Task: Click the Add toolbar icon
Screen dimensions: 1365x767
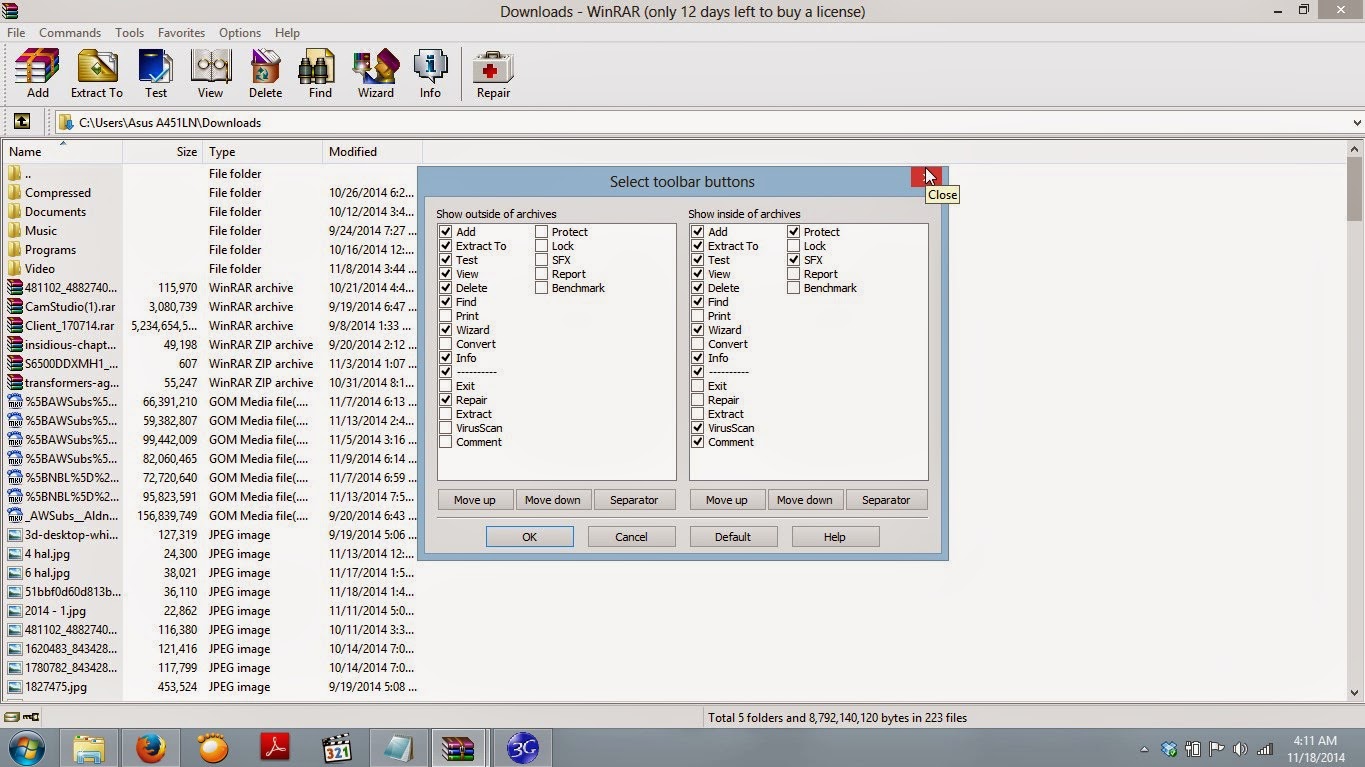Action: (37, 74)
